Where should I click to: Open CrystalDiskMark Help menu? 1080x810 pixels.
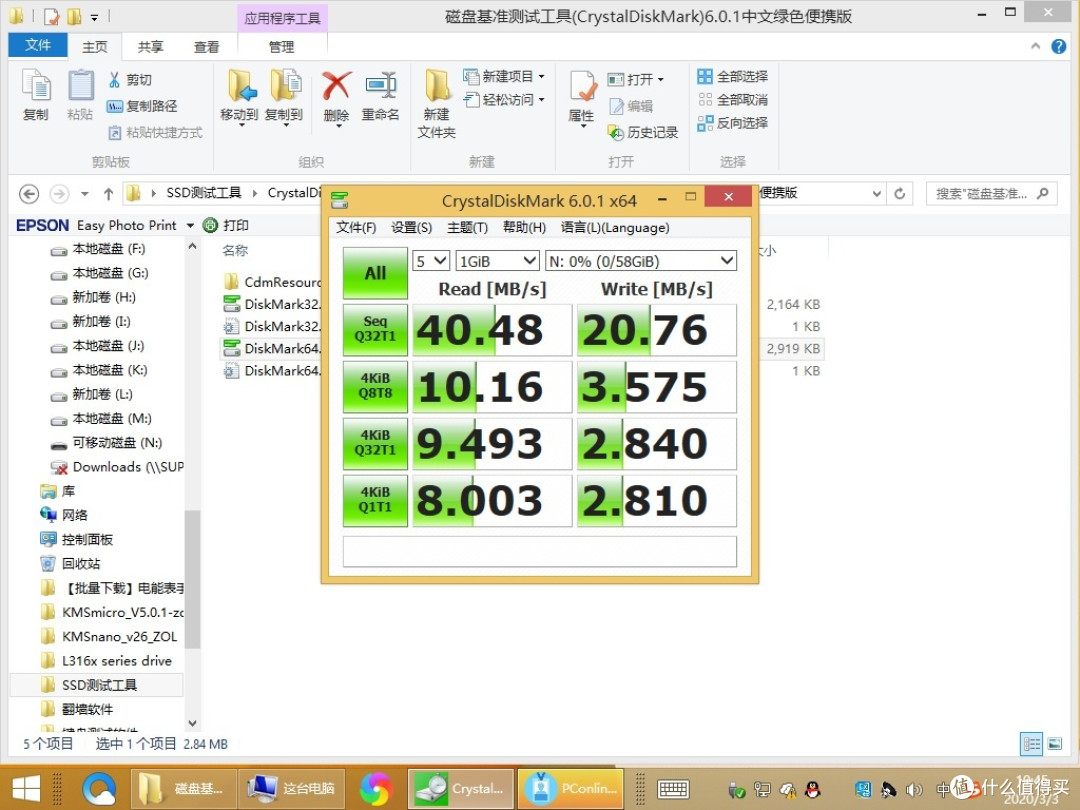524,227
